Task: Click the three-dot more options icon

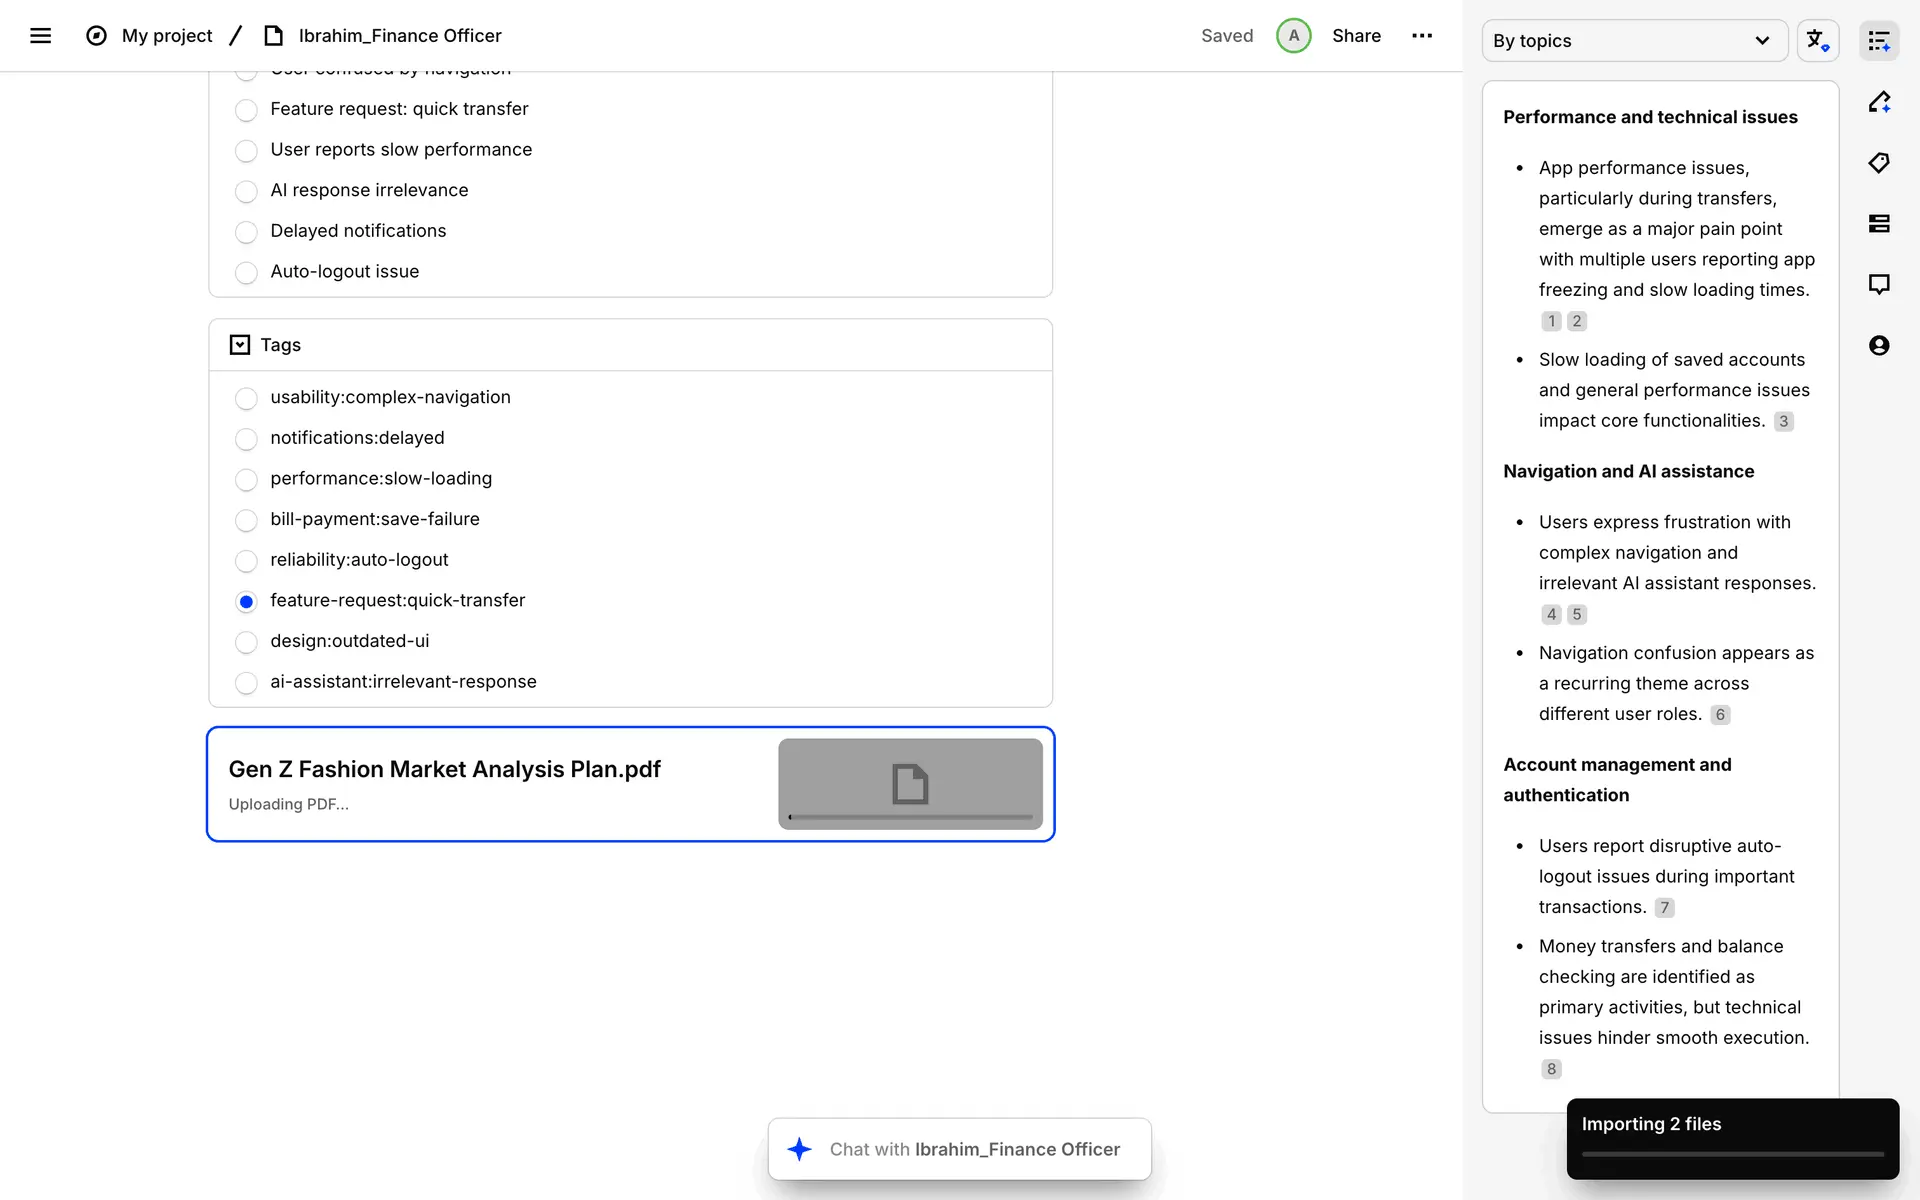Action: pos(1421,36)
